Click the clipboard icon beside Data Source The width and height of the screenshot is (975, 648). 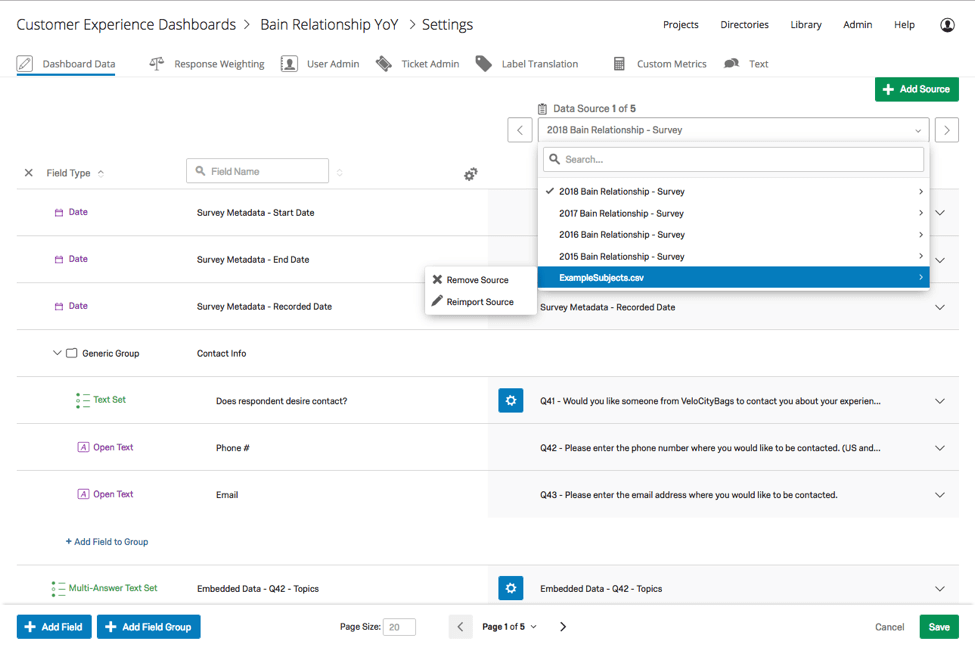pyautogui.click(x=542, y=108)
